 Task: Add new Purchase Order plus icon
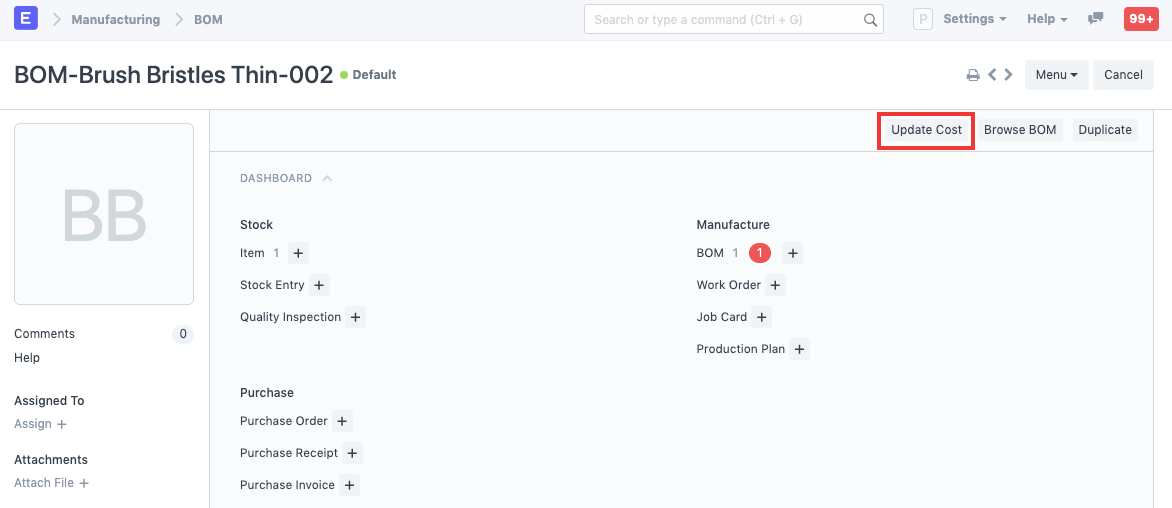tap(342, 421)
